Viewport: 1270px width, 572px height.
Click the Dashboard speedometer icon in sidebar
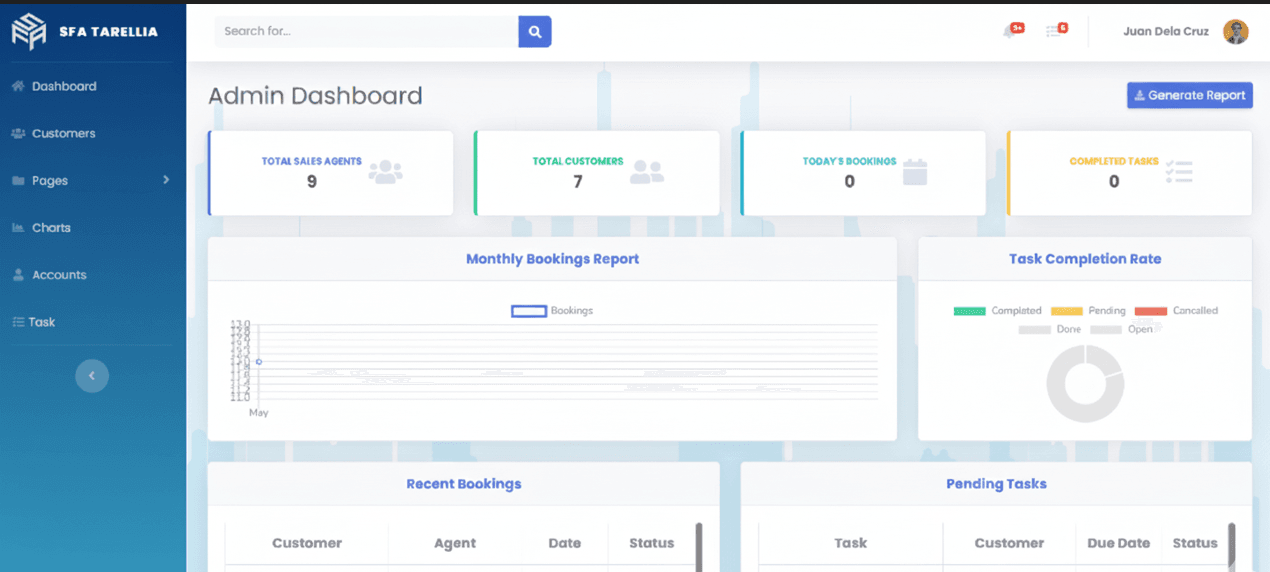[18, 86]
